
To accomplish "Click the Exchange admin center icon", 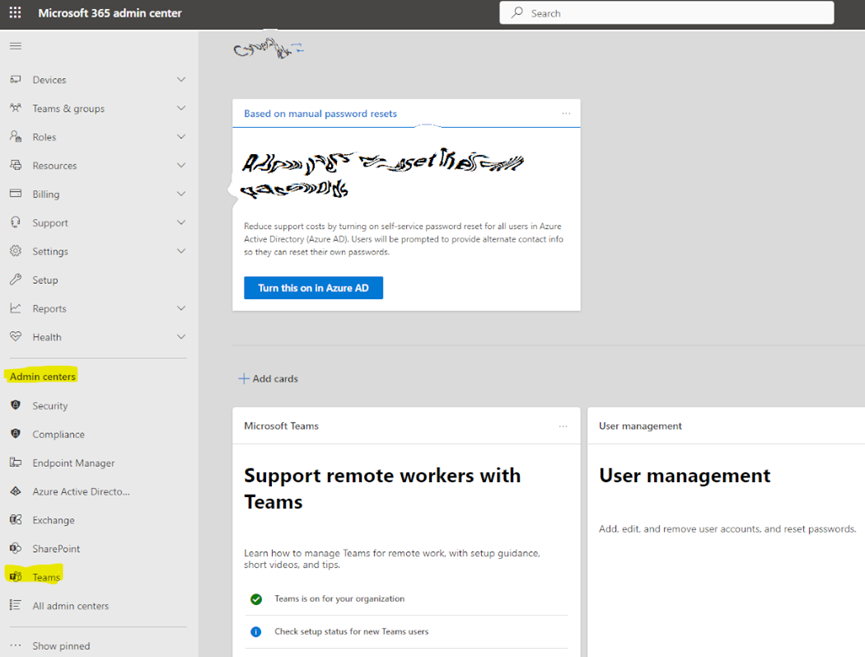I will 15,520.
